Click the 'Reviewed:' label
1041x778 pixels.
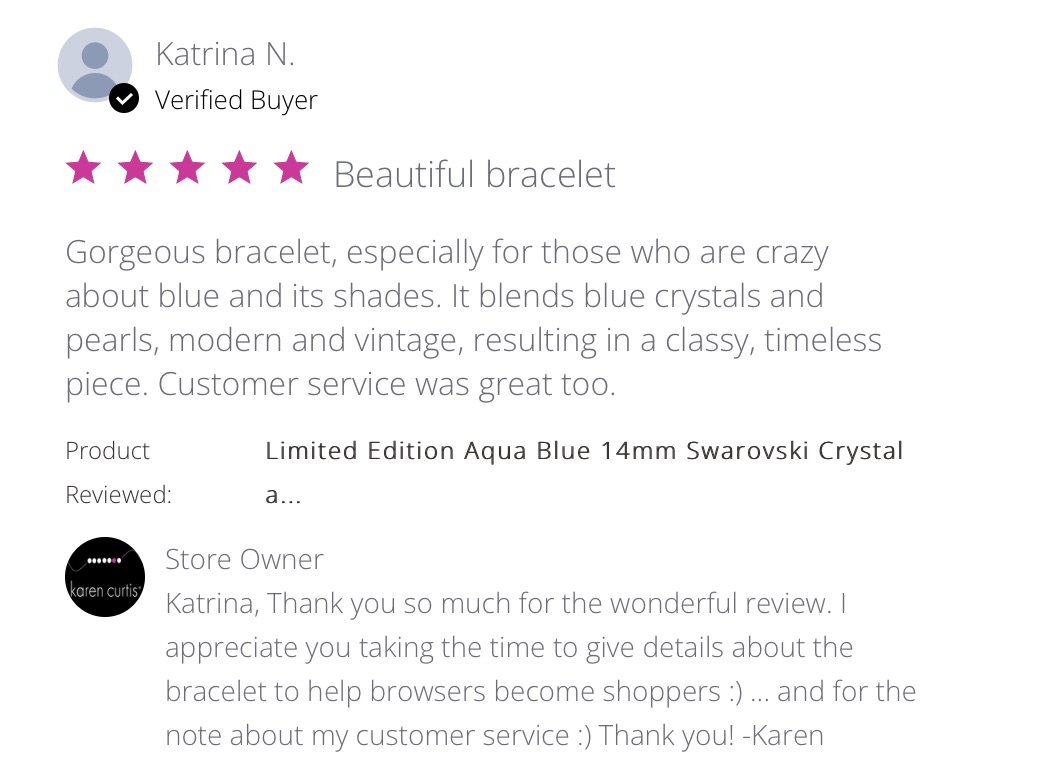click(x=119, y=495)
